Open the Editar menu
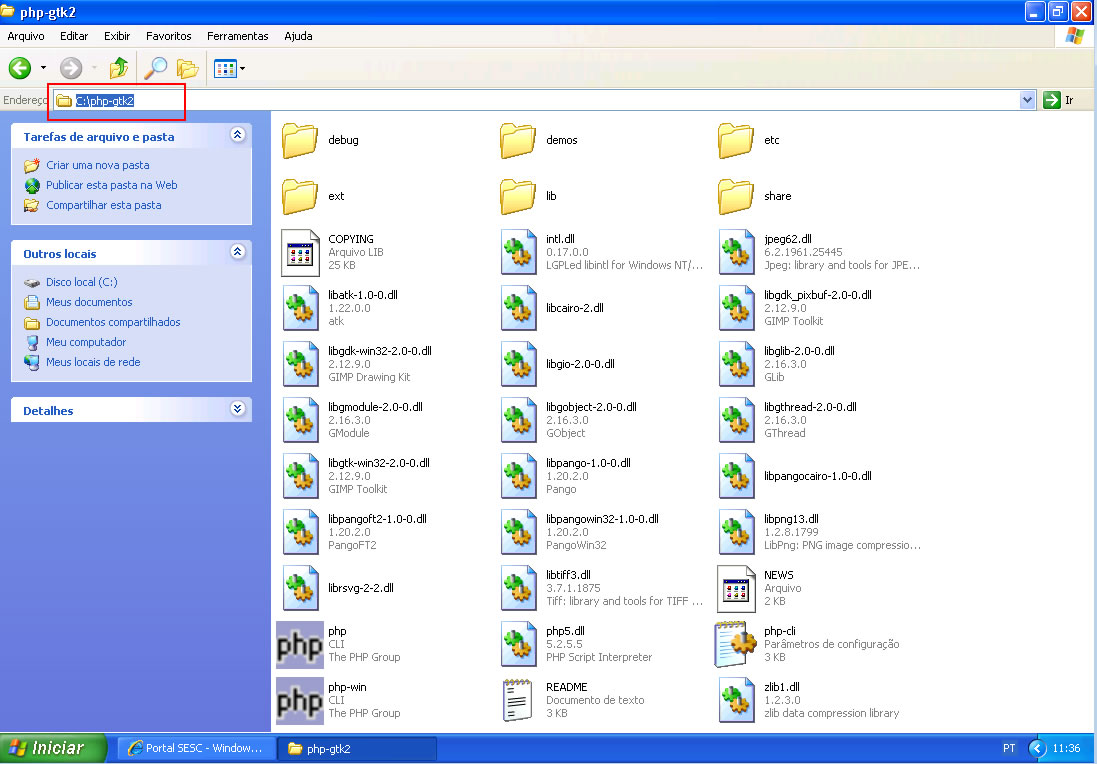The image size is (1097, 764). pyautogui.click(x=73, y=36)
